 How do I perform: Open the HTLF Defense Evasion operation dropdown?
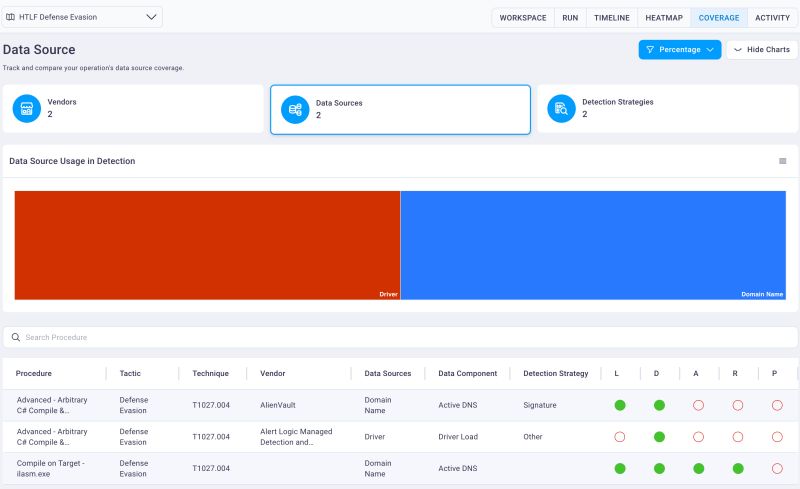(x=82, y=17)
